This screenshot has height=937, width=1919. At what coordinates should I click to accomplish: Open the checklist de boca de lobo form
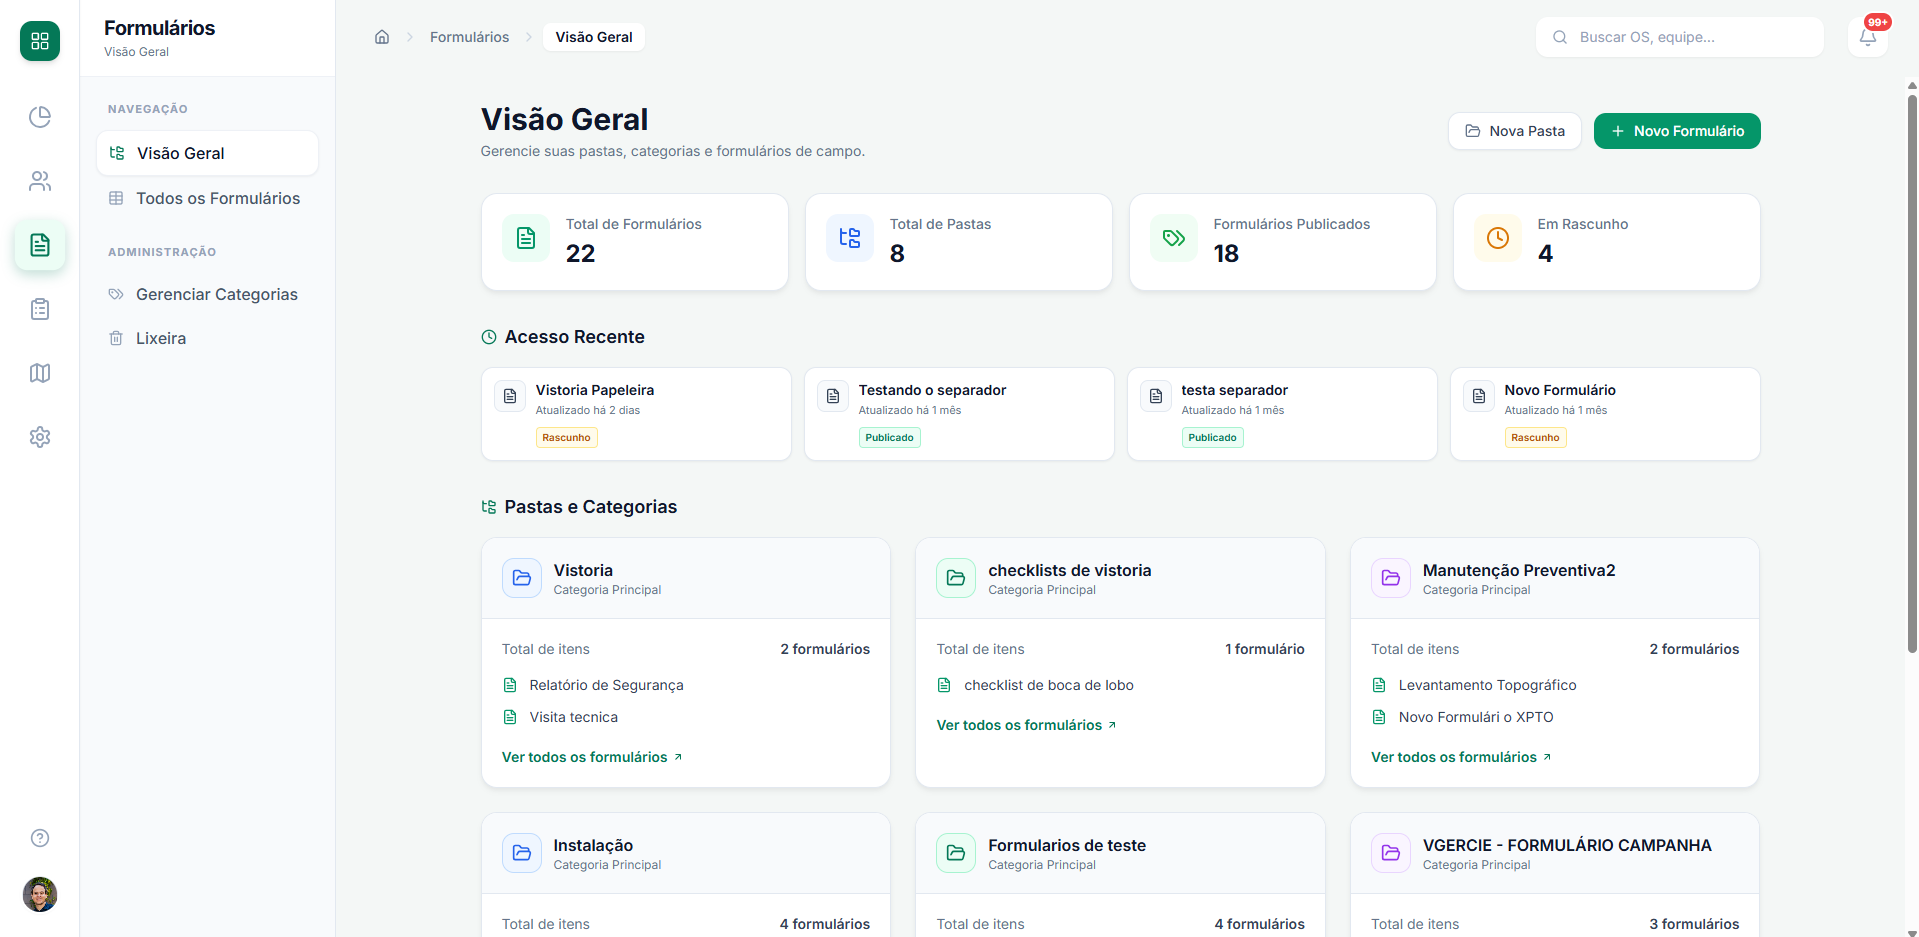(x=1048, y=685)
